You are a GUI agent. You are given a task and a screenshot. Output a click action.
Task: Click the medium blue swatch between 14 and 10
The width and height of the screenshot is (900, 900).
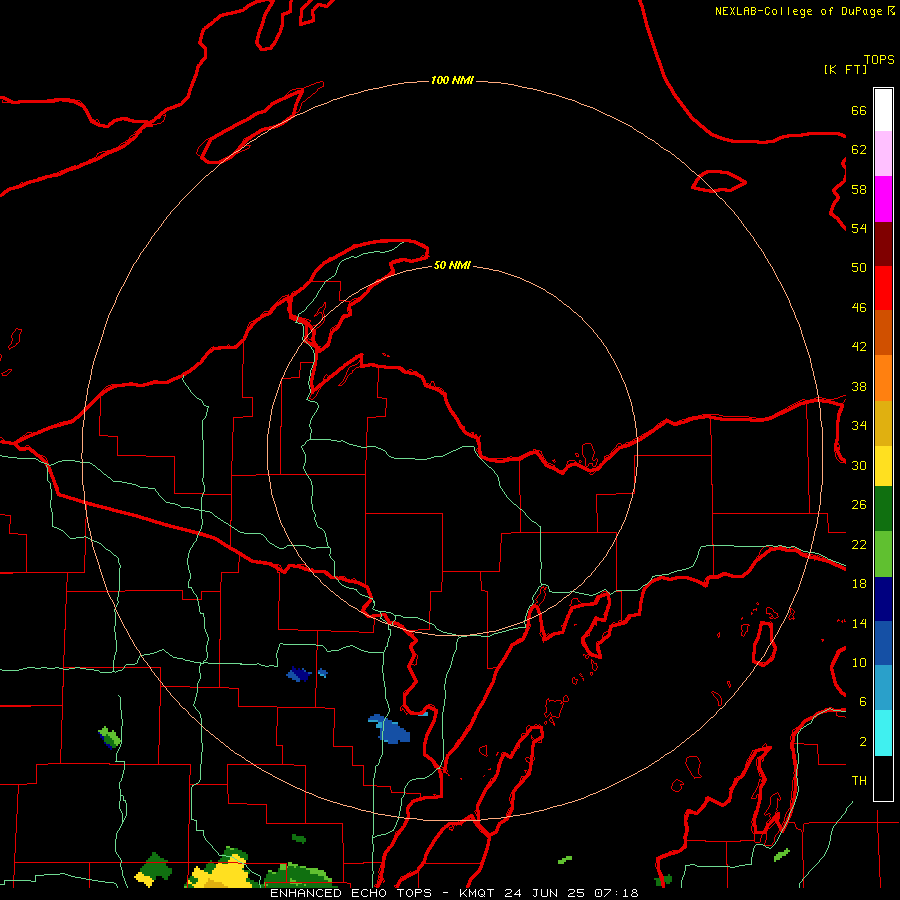pyautogui.click(x=883, y=643)
